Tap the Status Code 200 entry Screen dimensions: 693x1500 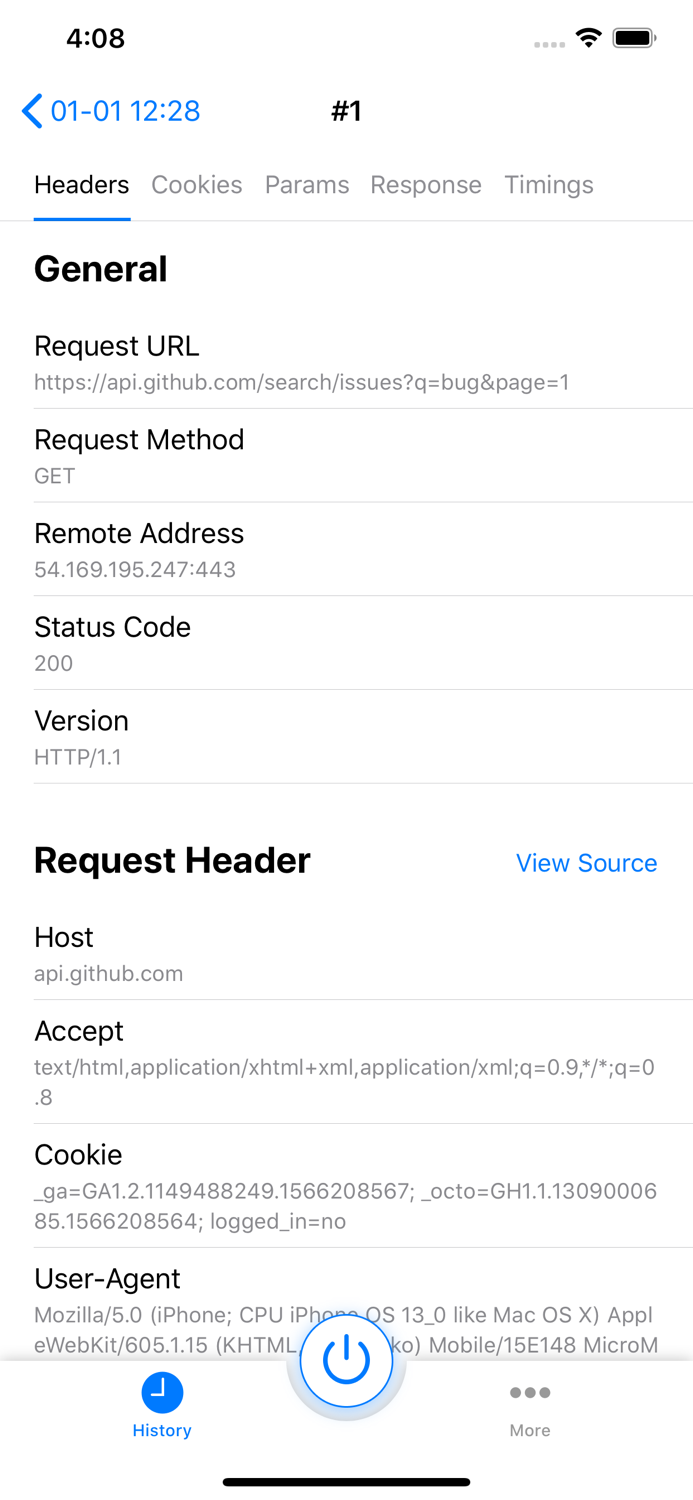pyautogui.click(x=53, y=663)
